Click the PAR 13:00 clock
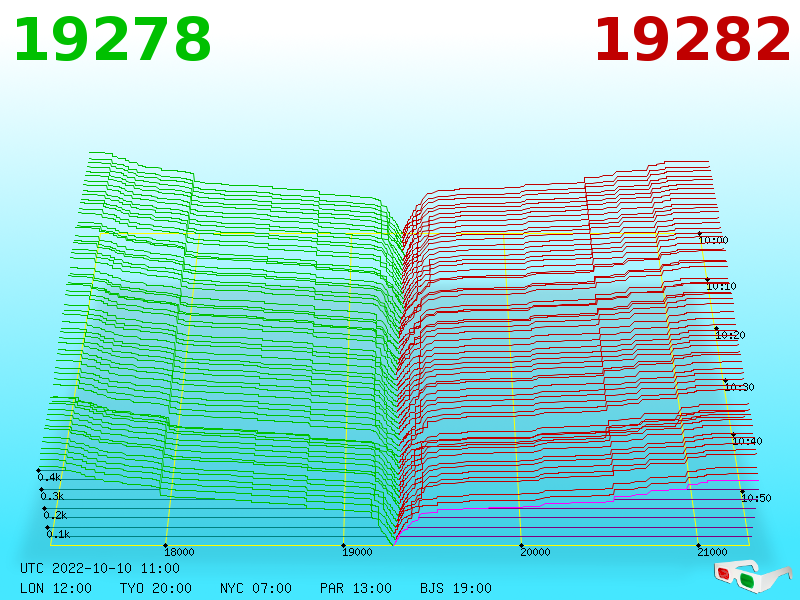The image size is (800, 600). [x=356, y=588]
